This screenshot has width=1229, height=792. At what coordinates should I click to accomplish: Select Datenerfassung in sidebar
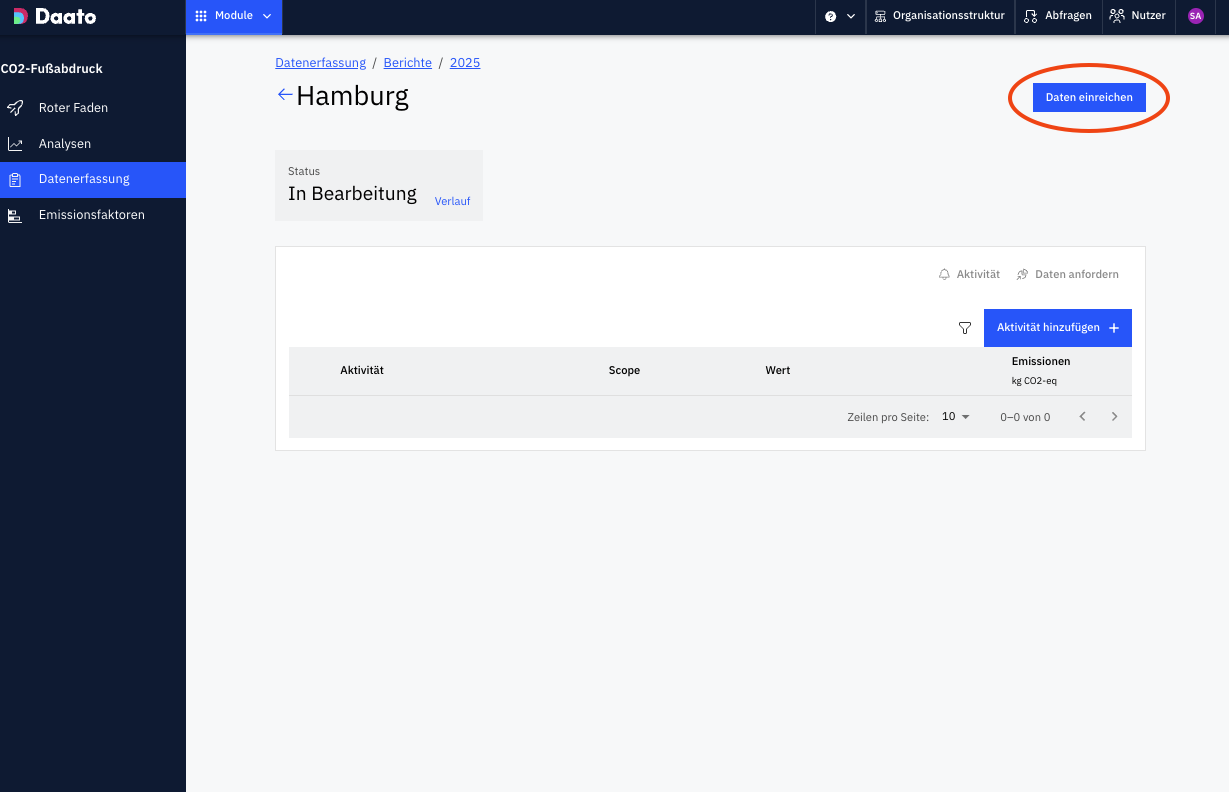point(93,180)
